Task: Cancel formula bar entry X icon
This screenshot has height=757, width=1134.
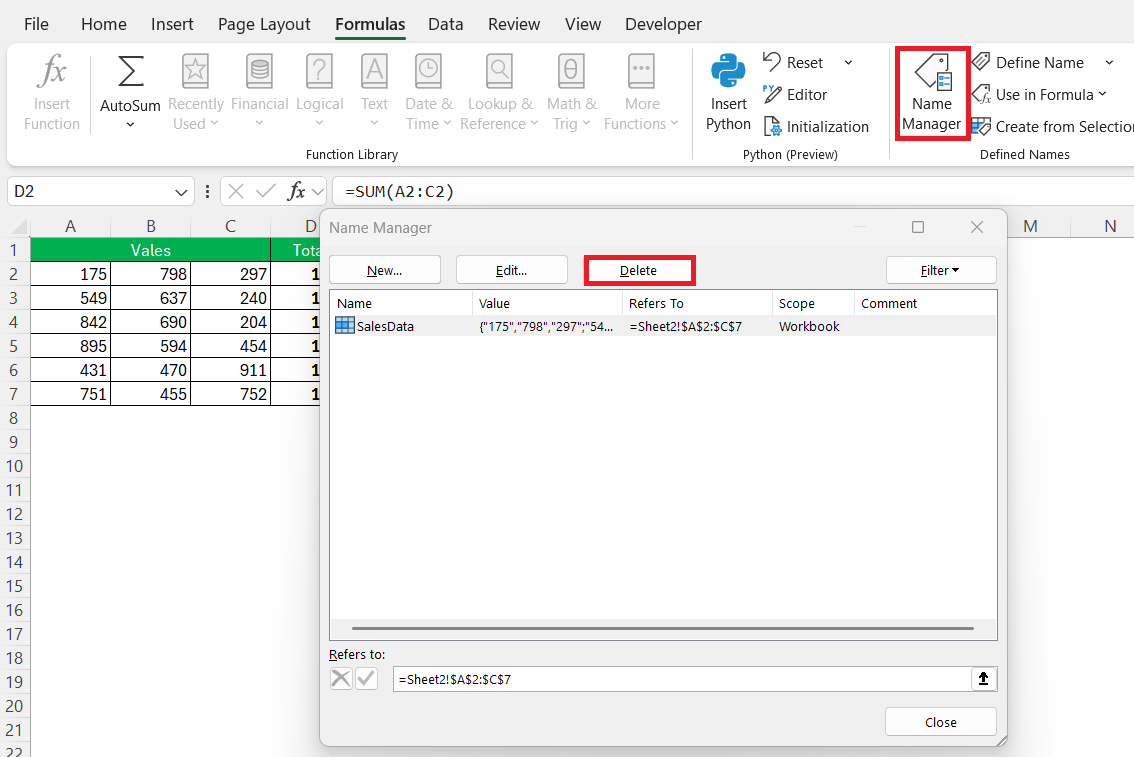Action: [236, 191]
